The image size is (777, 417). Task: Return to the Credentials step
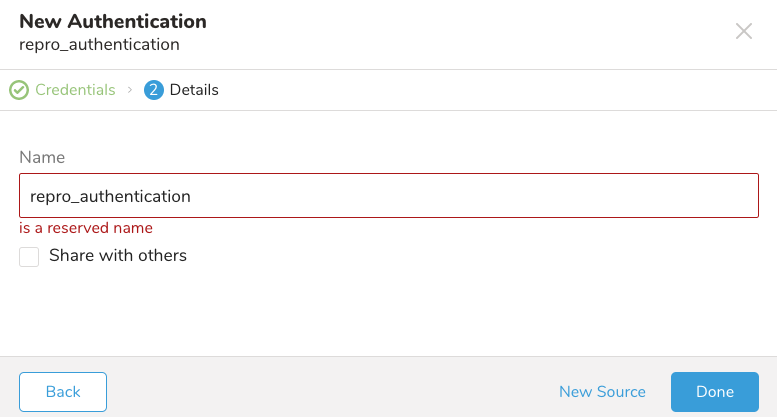(75, 90)
